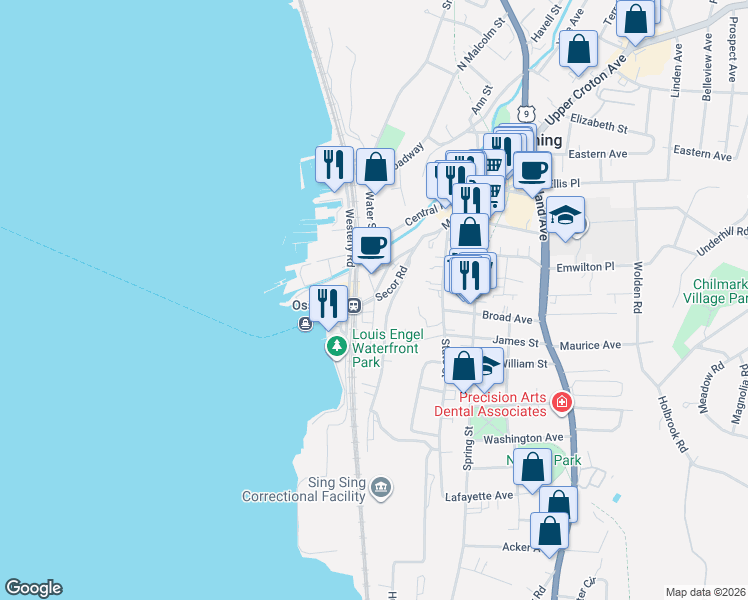Click the Westerly Rd label
Viewport: 748px width, 600px height.
tap(350, 238)
